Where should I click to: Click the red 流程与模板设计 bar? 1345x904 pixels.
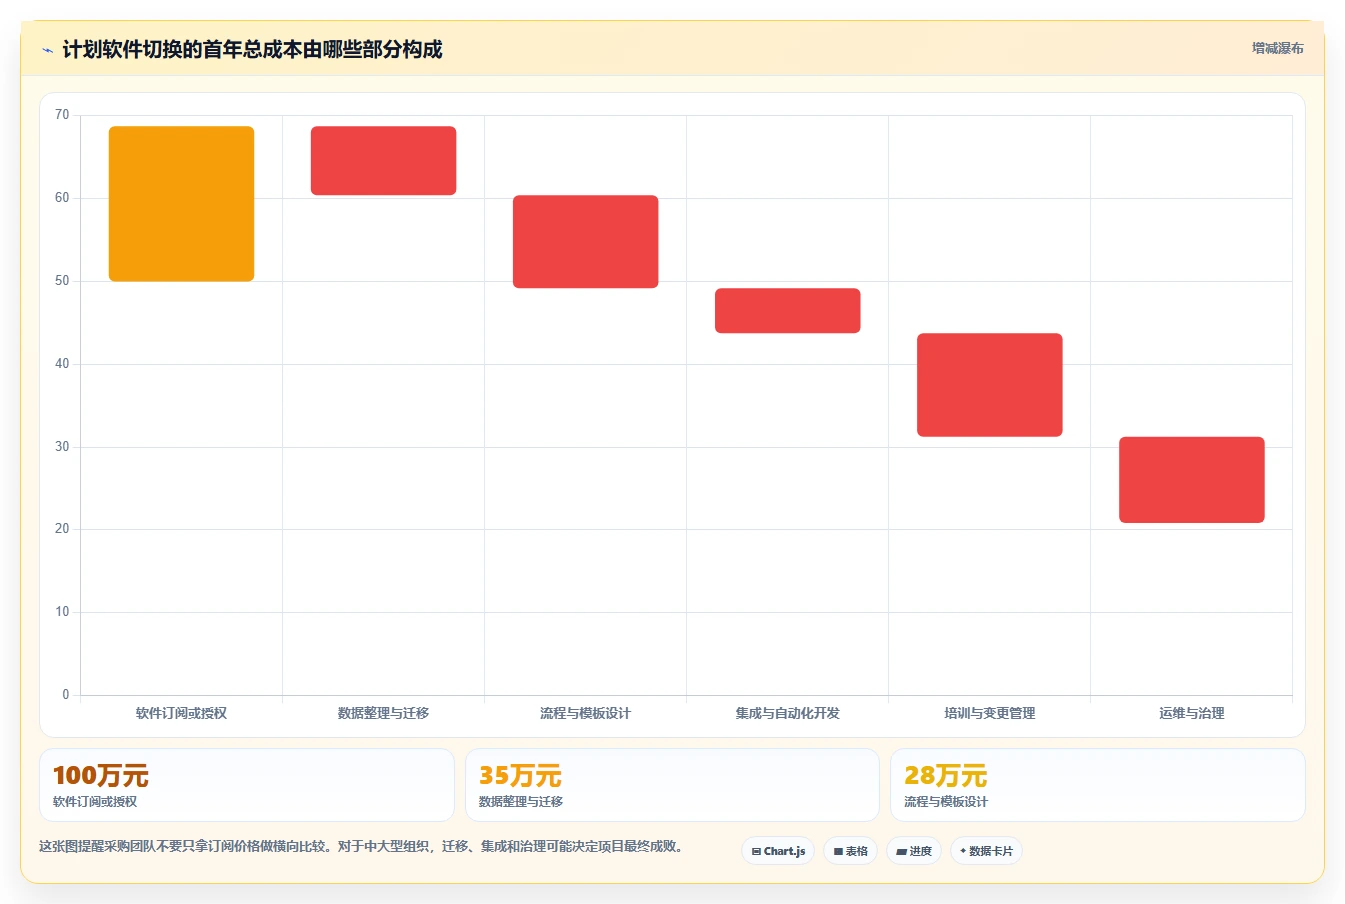585,242
